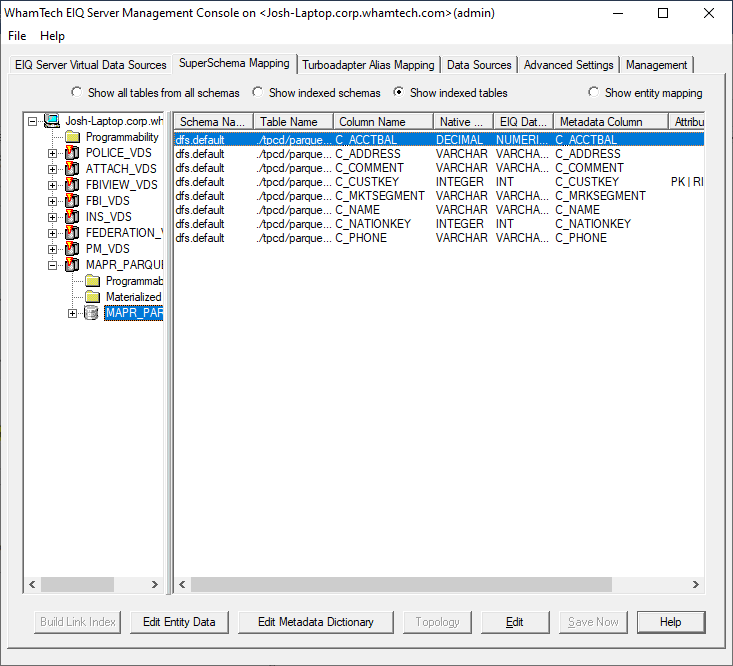Image resolution: width=733 pixels, height=666 pixels.
Task: Sort by the Schema Name column header
Action: (x=214, y=122)
